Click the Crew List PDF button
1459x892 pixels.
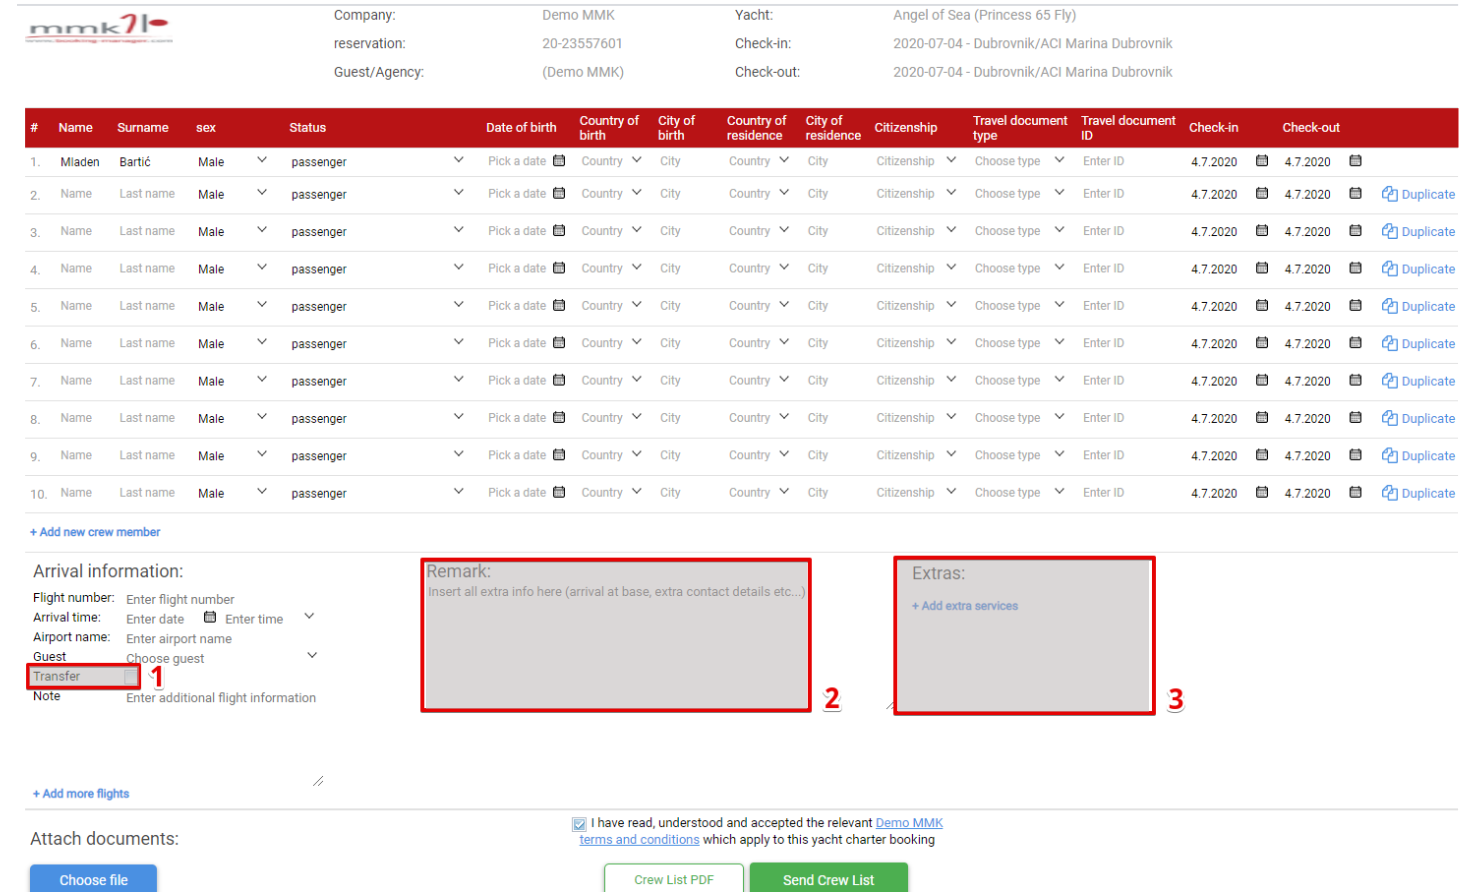[674, 878]
